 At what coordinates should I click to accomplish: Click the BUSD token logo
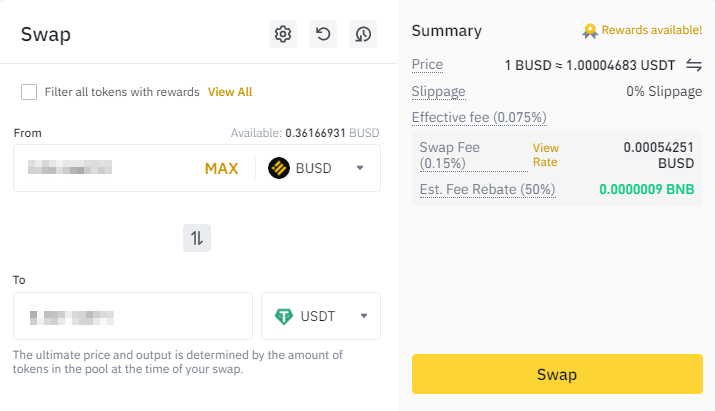click(x=279, y=168)
